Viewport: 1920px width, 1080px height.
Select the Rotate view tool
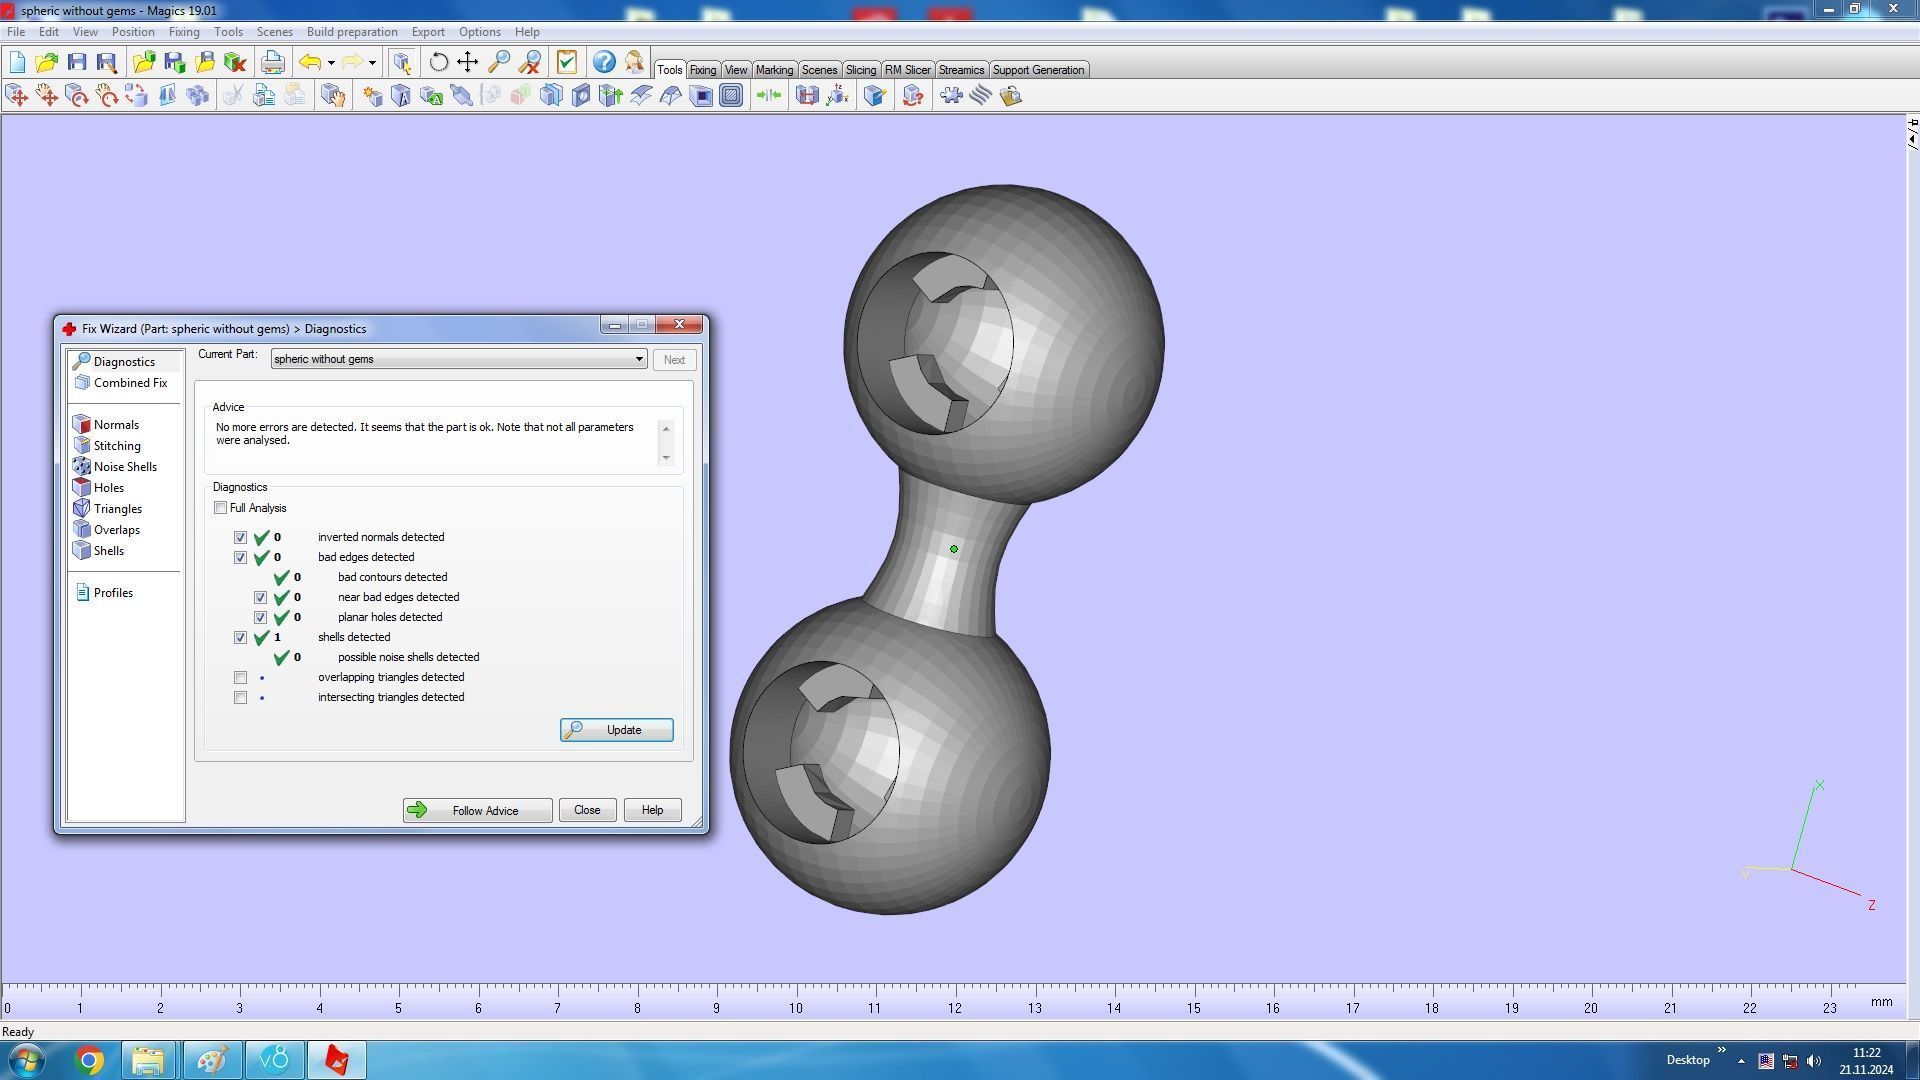coord(438,62)
